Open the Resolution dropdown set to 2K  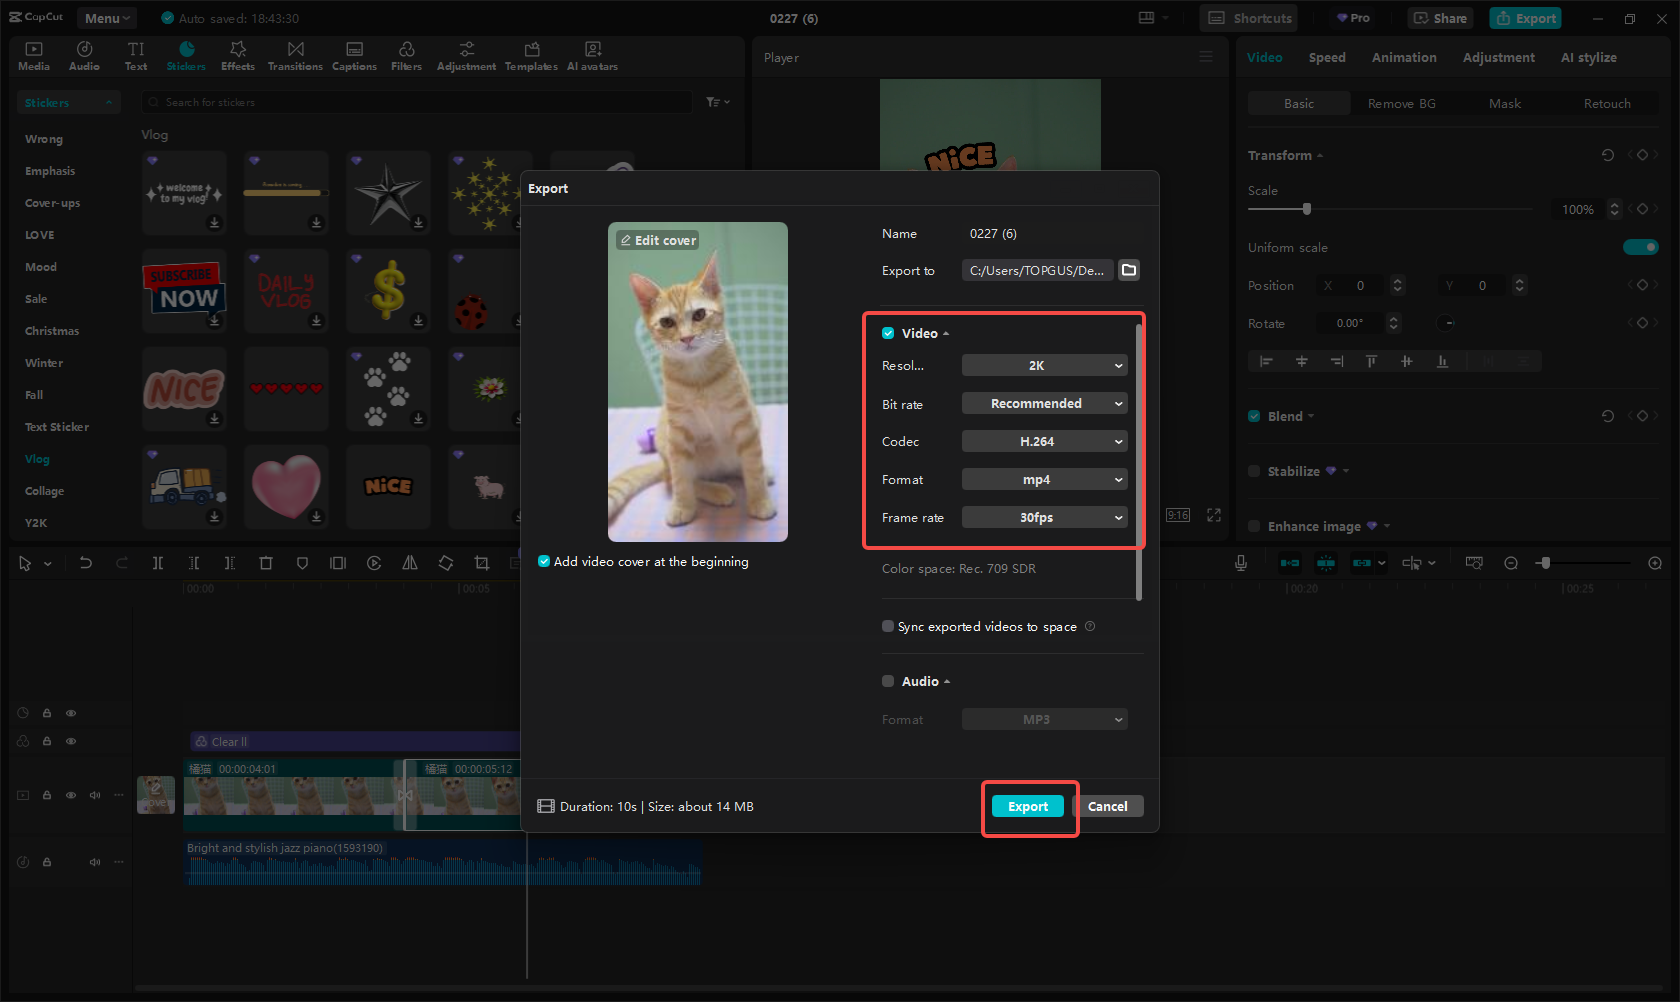[1044, 365]
